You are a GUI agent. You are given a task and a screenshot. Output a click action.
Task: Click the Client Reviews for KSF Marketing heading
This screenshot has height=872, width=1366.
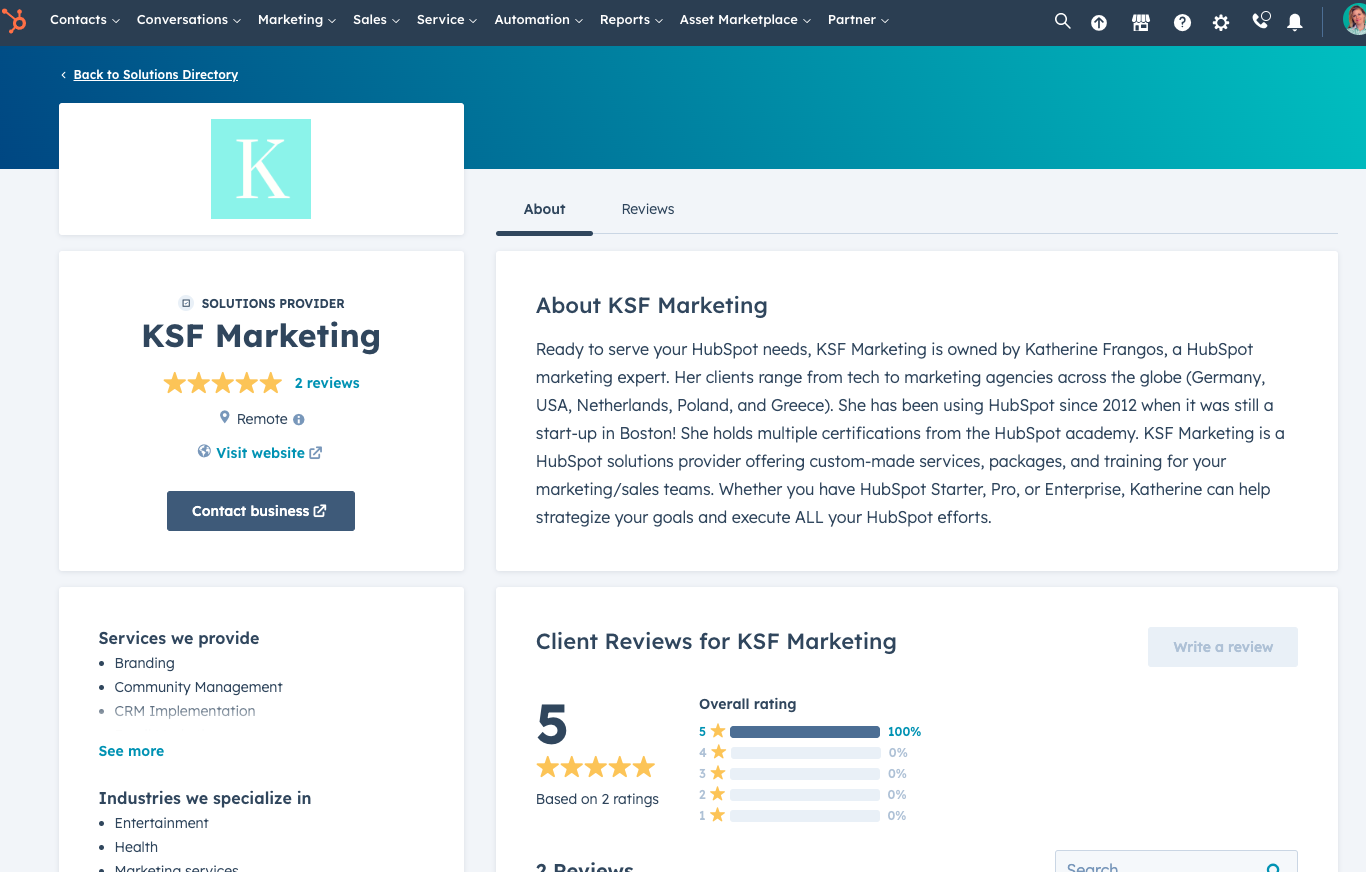coord(716,642)
